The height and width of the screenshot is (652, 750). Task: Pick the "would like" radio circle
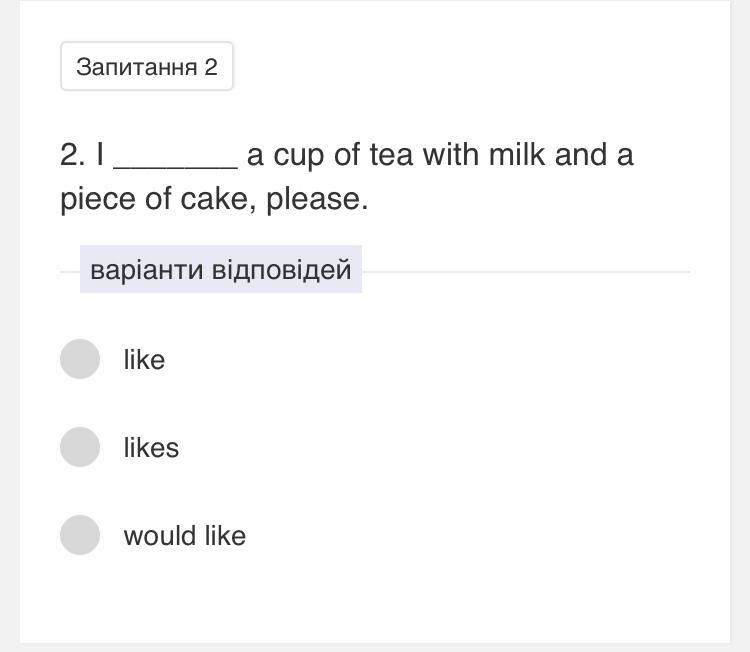80,535
